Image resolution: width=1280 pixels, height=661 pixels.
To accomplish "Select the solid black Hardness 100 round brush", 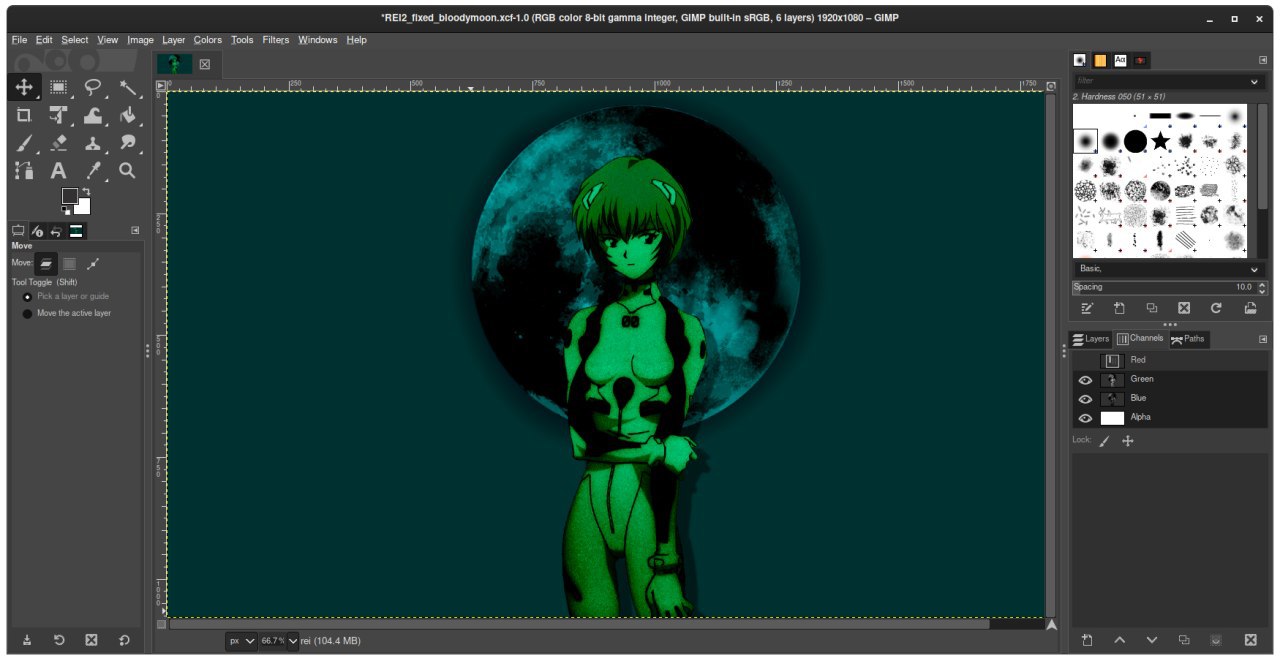I will (x=1135, y=141).
